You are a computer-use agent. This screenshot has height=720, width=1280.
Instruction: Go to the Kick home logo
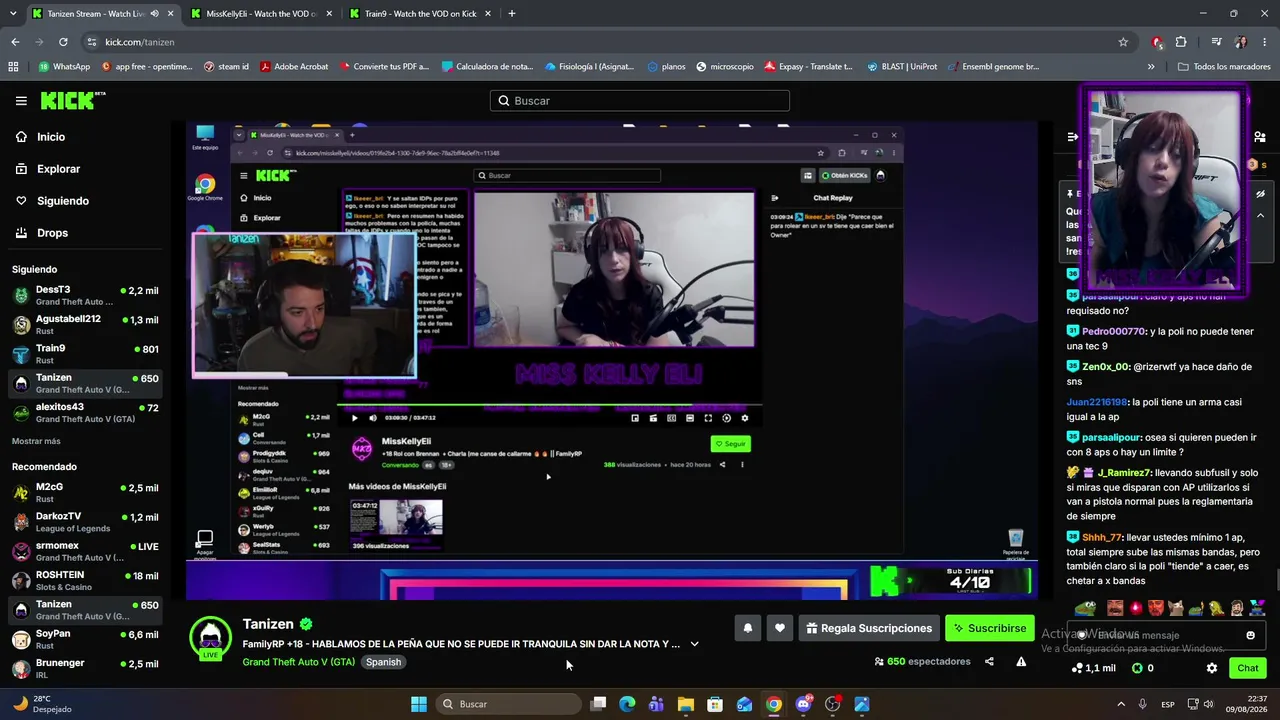pyautogui.click(x=72, y=100)
